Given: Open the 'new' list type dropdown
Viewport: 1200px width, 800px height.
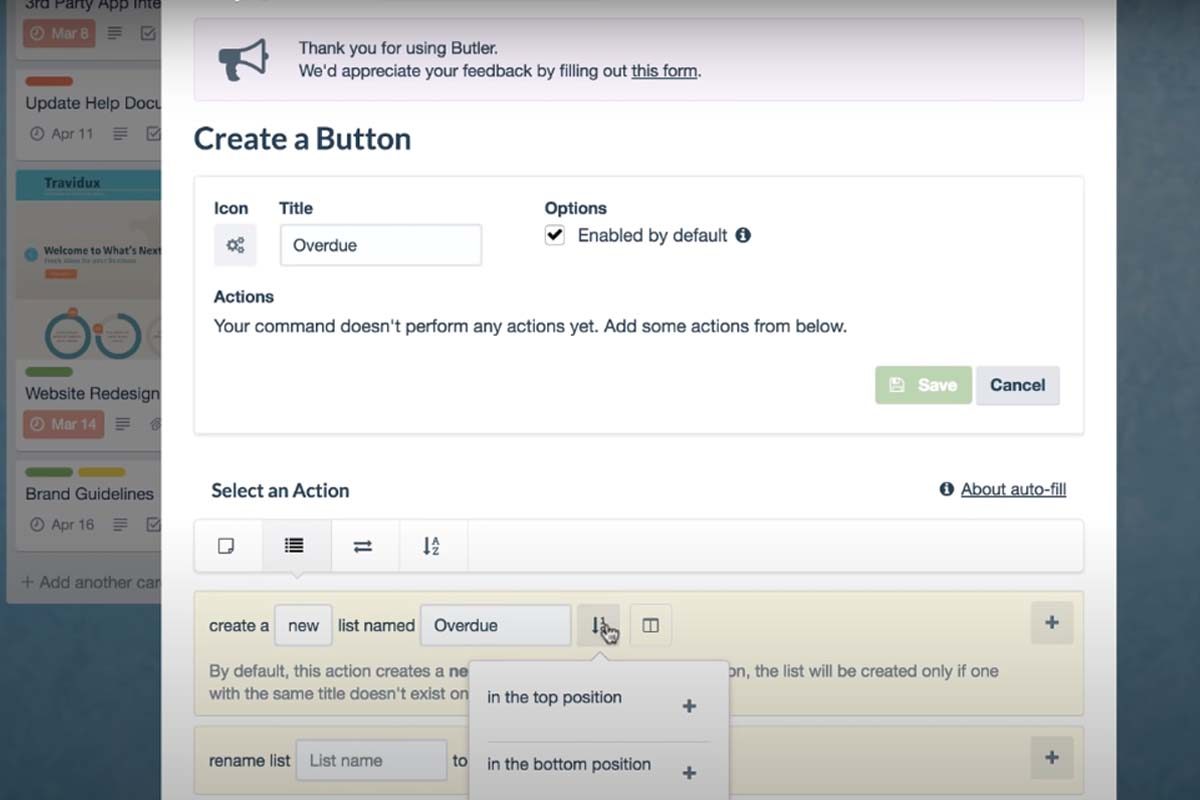Looking at the screenshot, I should 303,624.
